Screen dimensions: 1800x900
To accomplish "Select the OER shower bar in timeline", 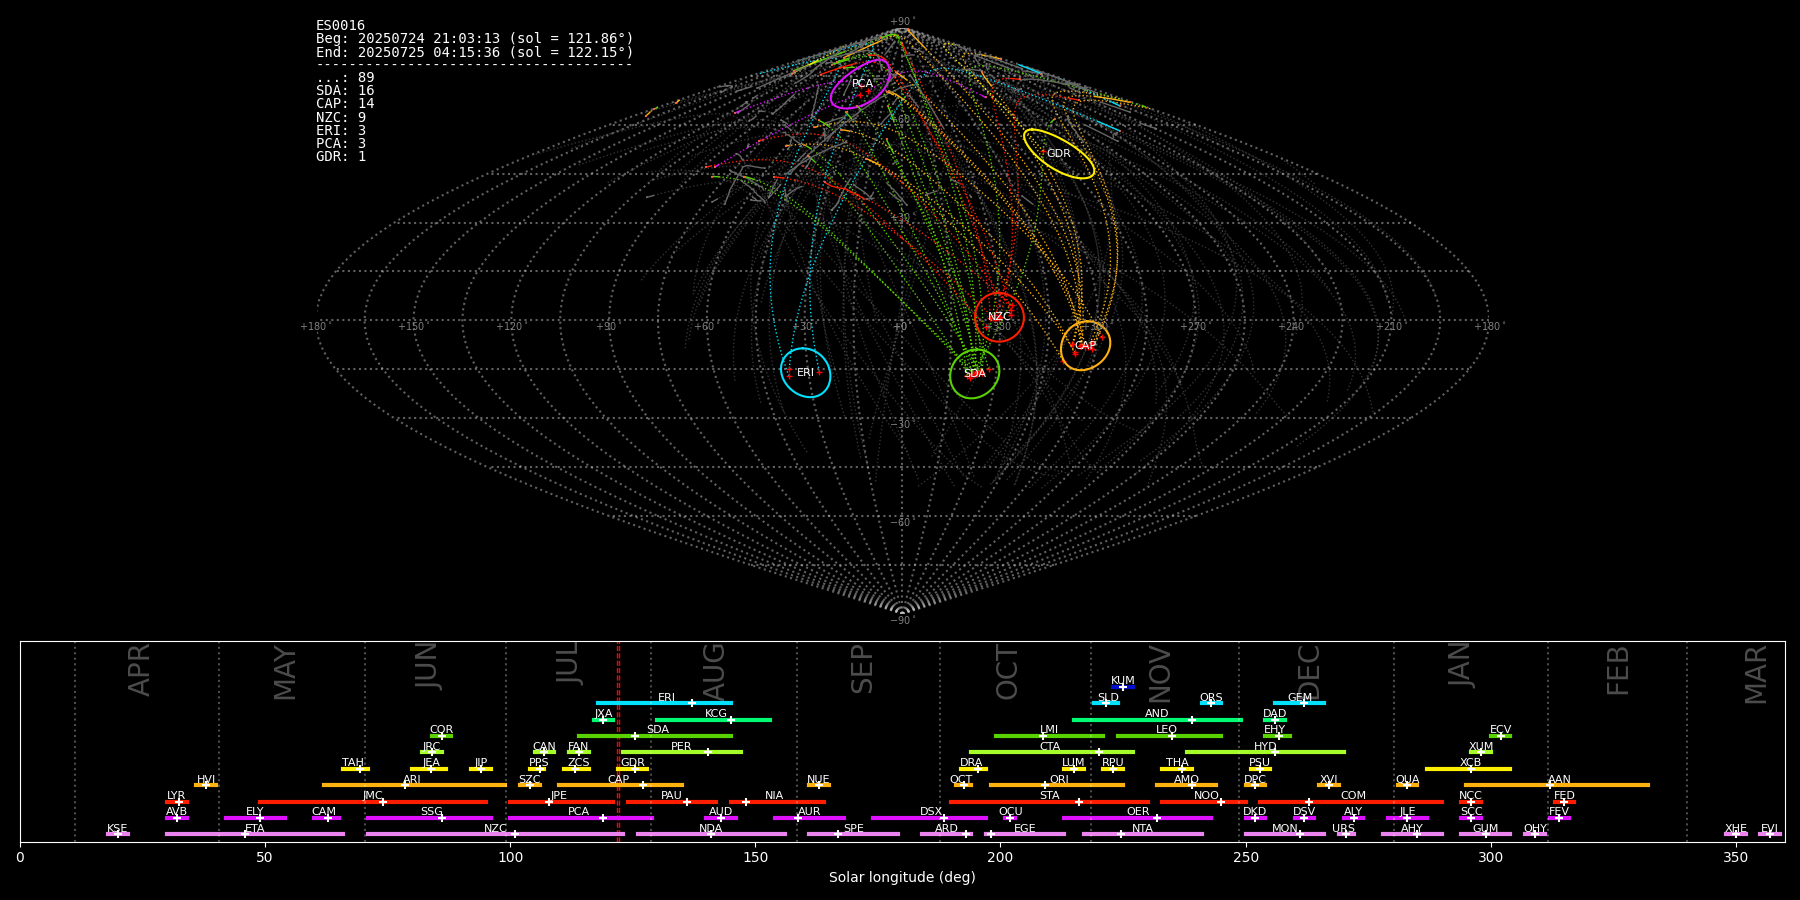I will [x=1137, y=818].
